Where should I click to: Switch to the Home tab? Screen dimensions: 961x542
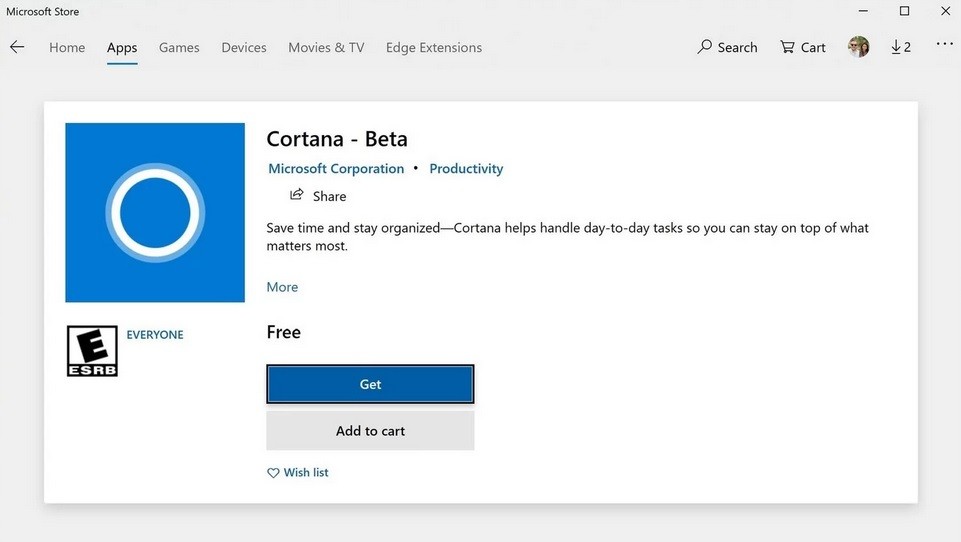pos(67,47)
